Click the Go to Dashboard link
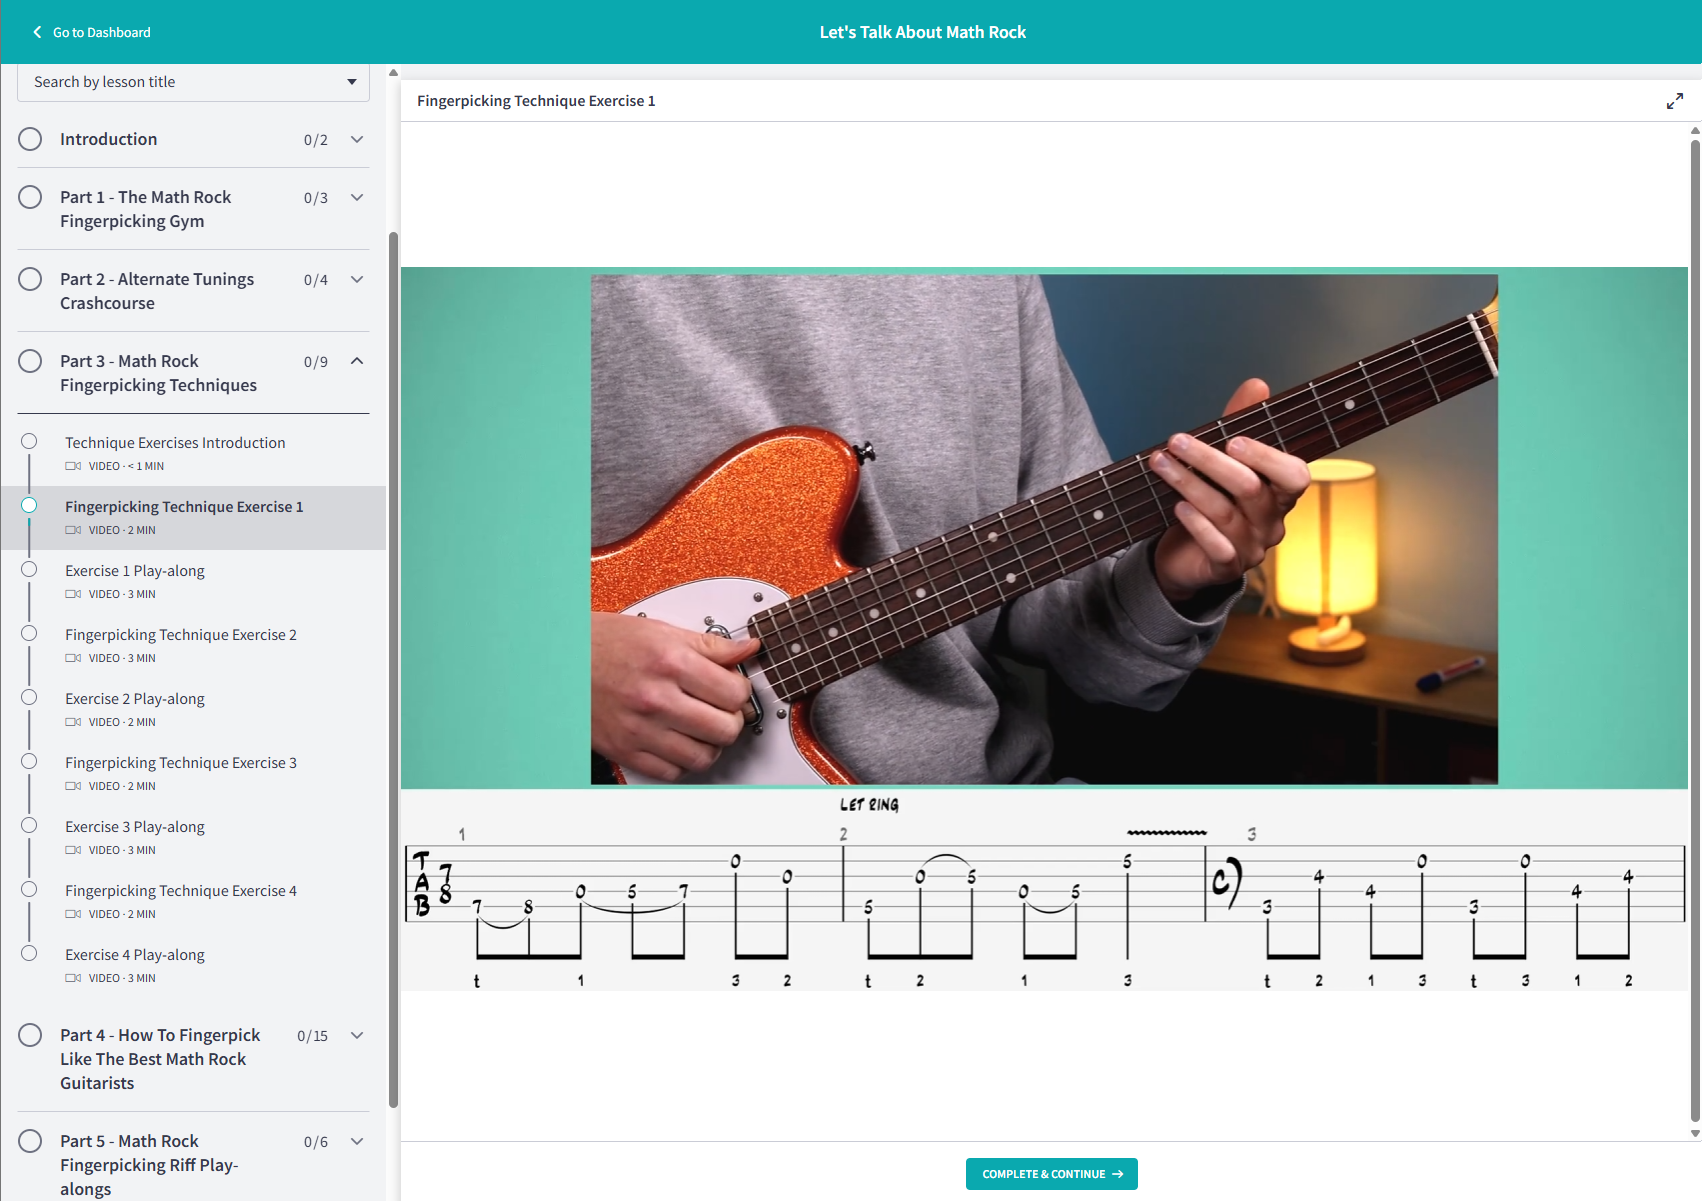 point(101,32)
